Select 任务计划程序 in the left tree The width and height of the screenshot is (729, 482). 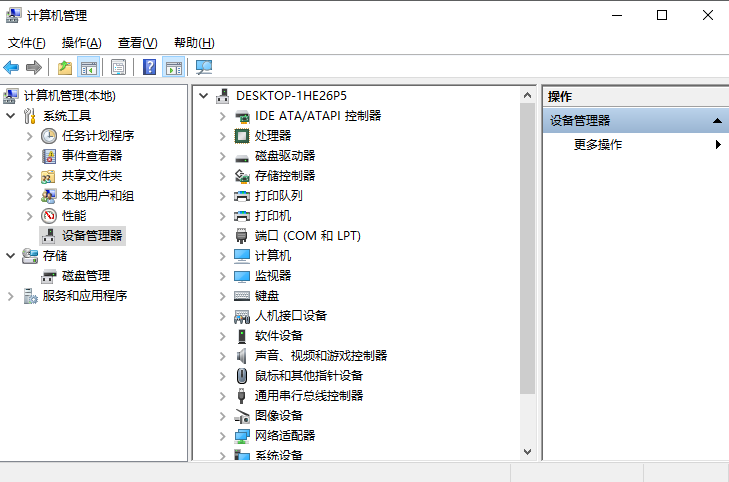click(x=97, y=136)
